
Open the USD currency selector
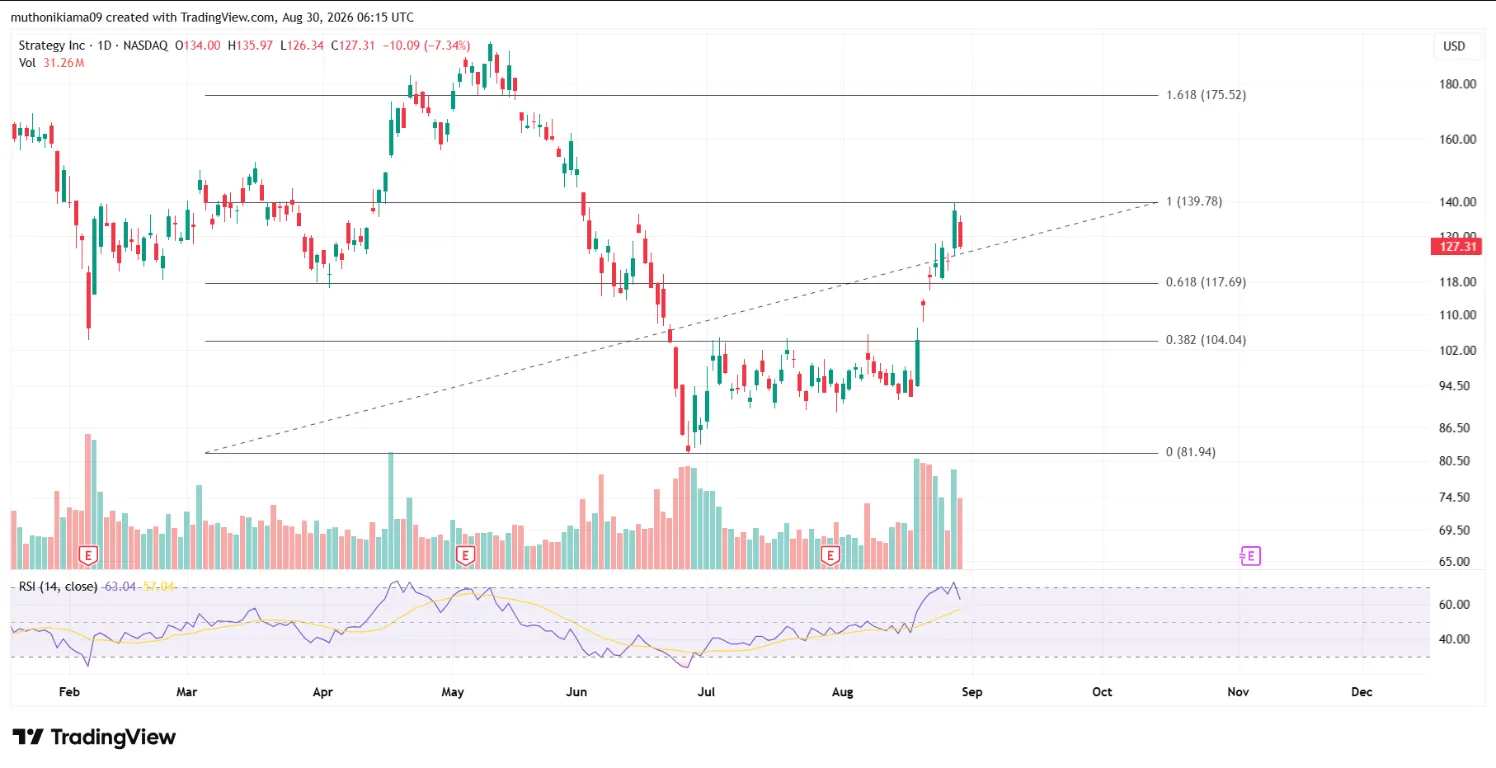coord(1454,46)
